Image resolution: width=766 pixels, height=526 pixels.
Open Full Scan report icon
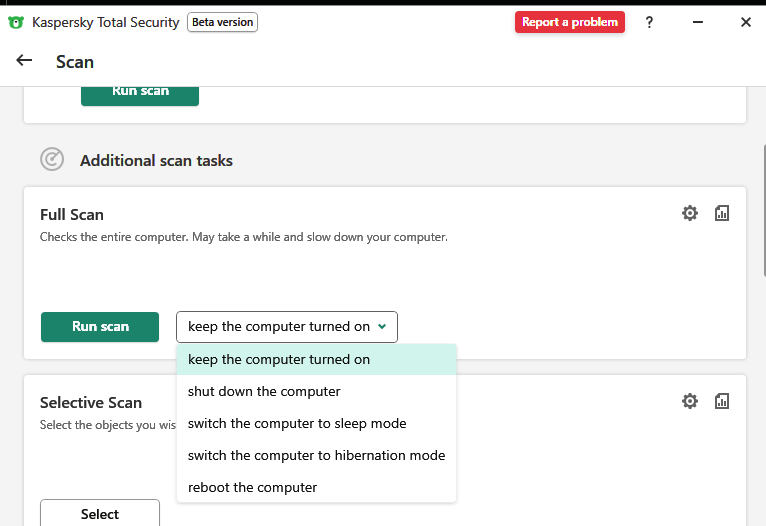[x=722, y=213]
